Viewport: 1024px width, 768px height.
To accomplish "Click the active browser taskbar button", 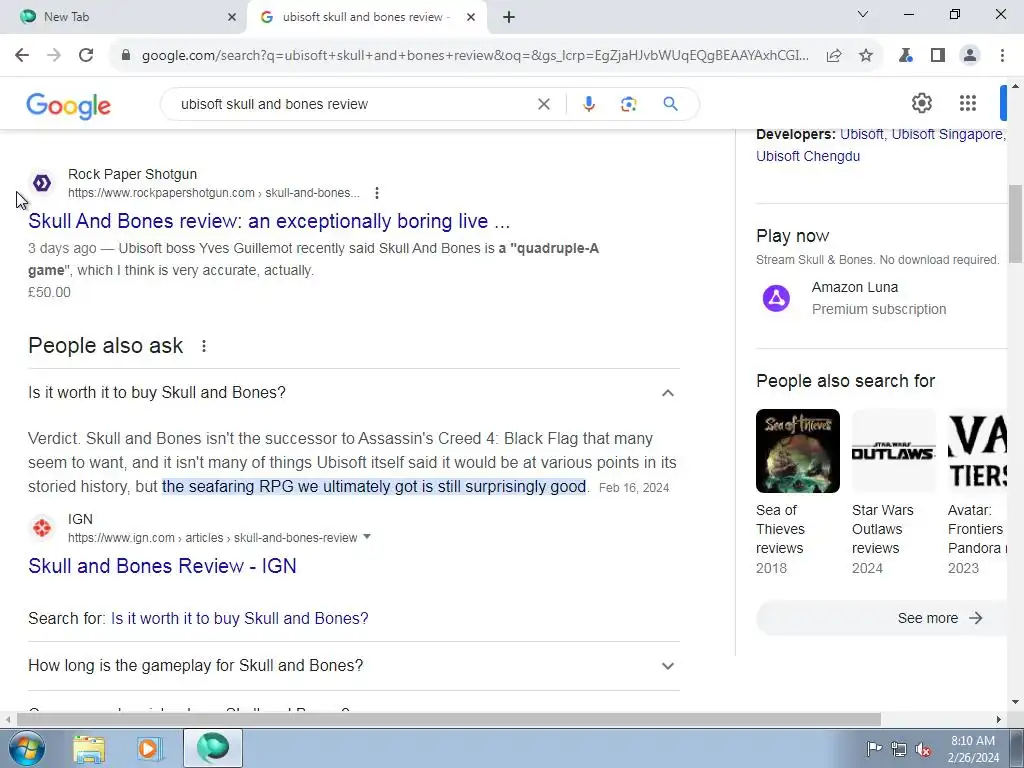I will coord(213,748).
